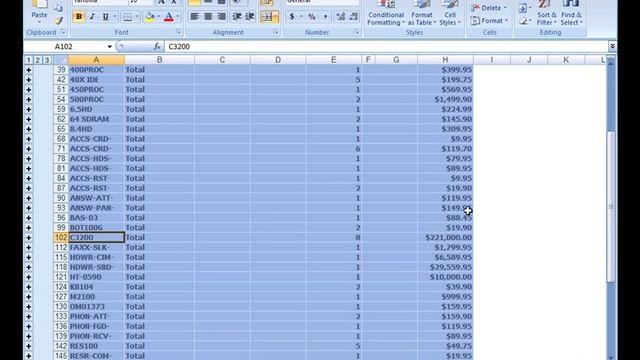Show outline level 2
640x360 pixels.
(38, 60)
